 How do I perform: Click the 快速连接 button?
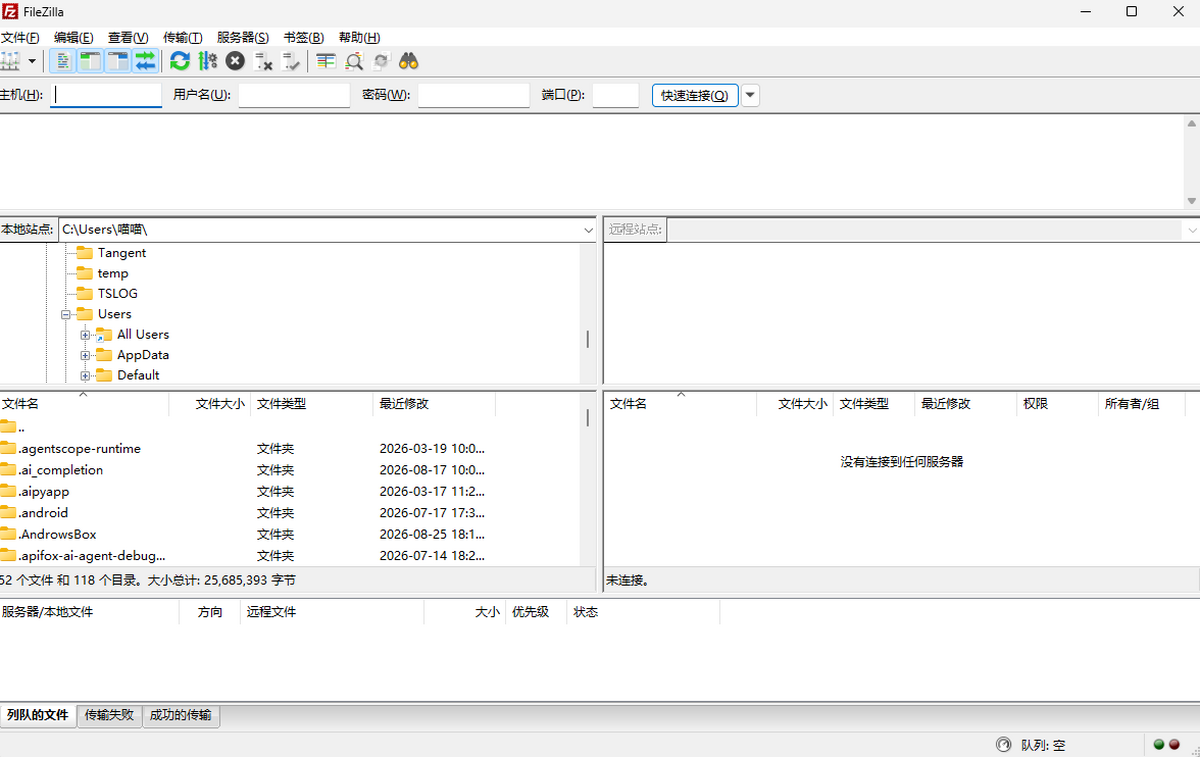pyautogui.click(x=695, y=95)
